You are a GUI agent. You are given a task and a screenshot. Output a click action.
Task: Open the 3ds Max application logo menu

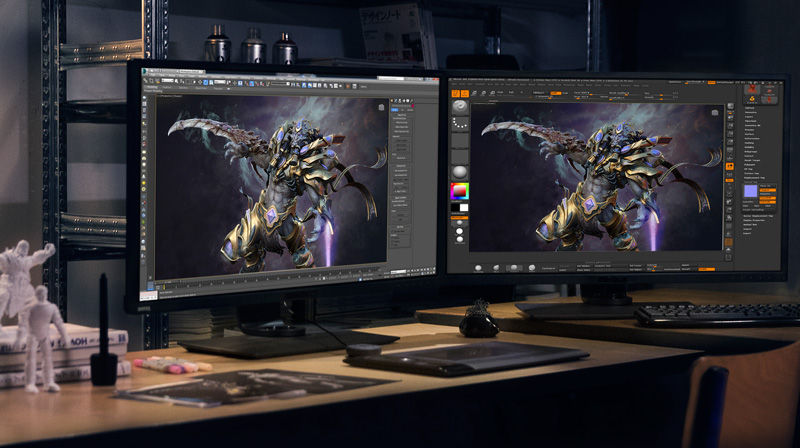(x=145, y=72)
